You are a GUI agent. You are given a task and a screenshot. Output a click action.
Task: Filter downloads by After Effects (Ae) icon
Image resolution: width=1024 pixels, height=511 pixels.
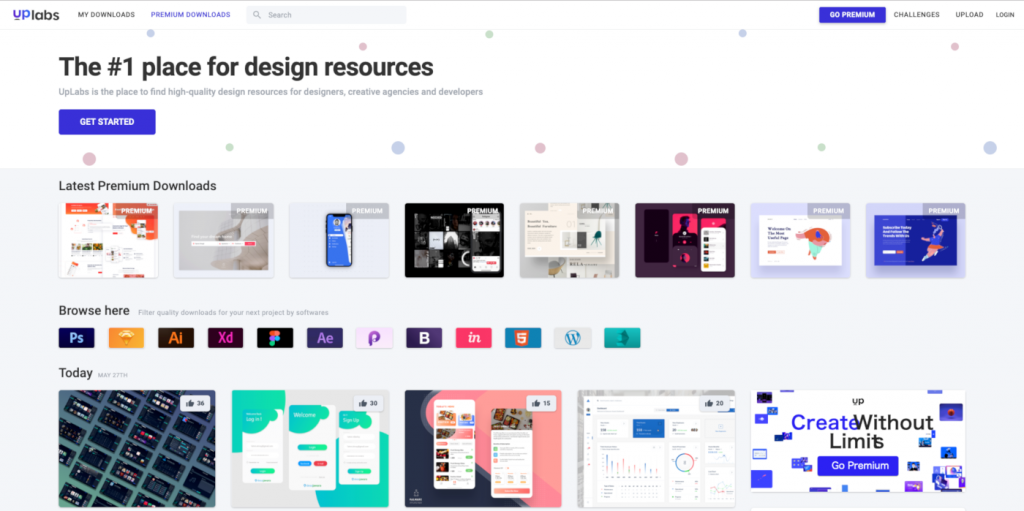[325, 338]
